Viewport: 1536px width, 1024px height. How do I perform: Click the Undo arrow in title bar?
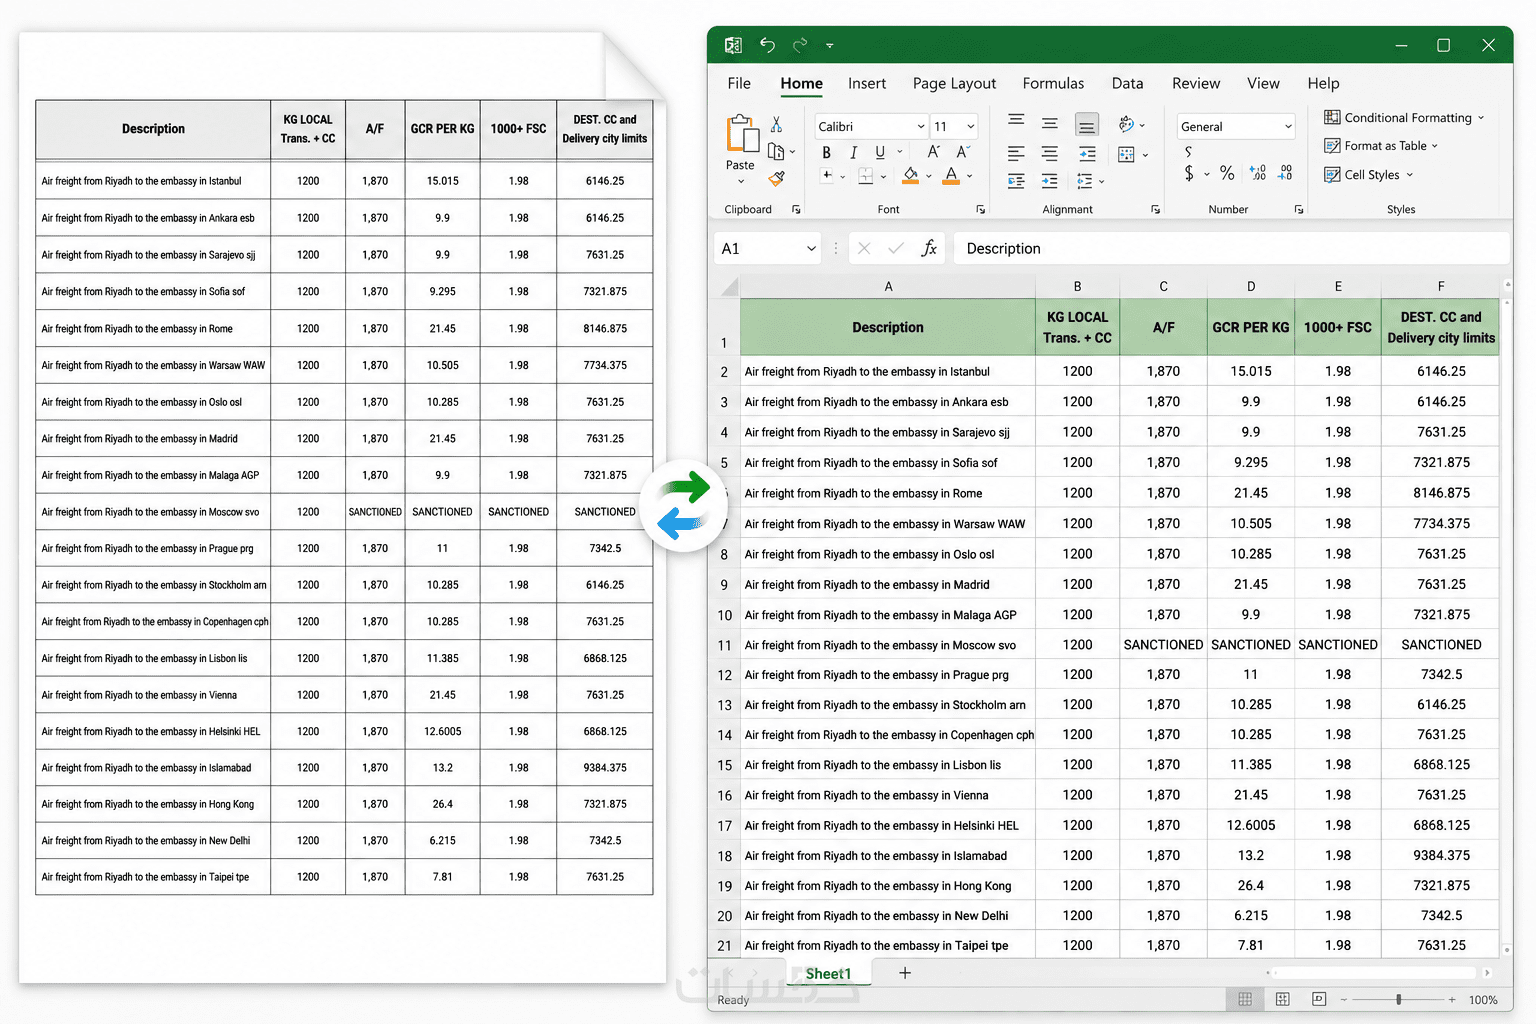[767, 44]
